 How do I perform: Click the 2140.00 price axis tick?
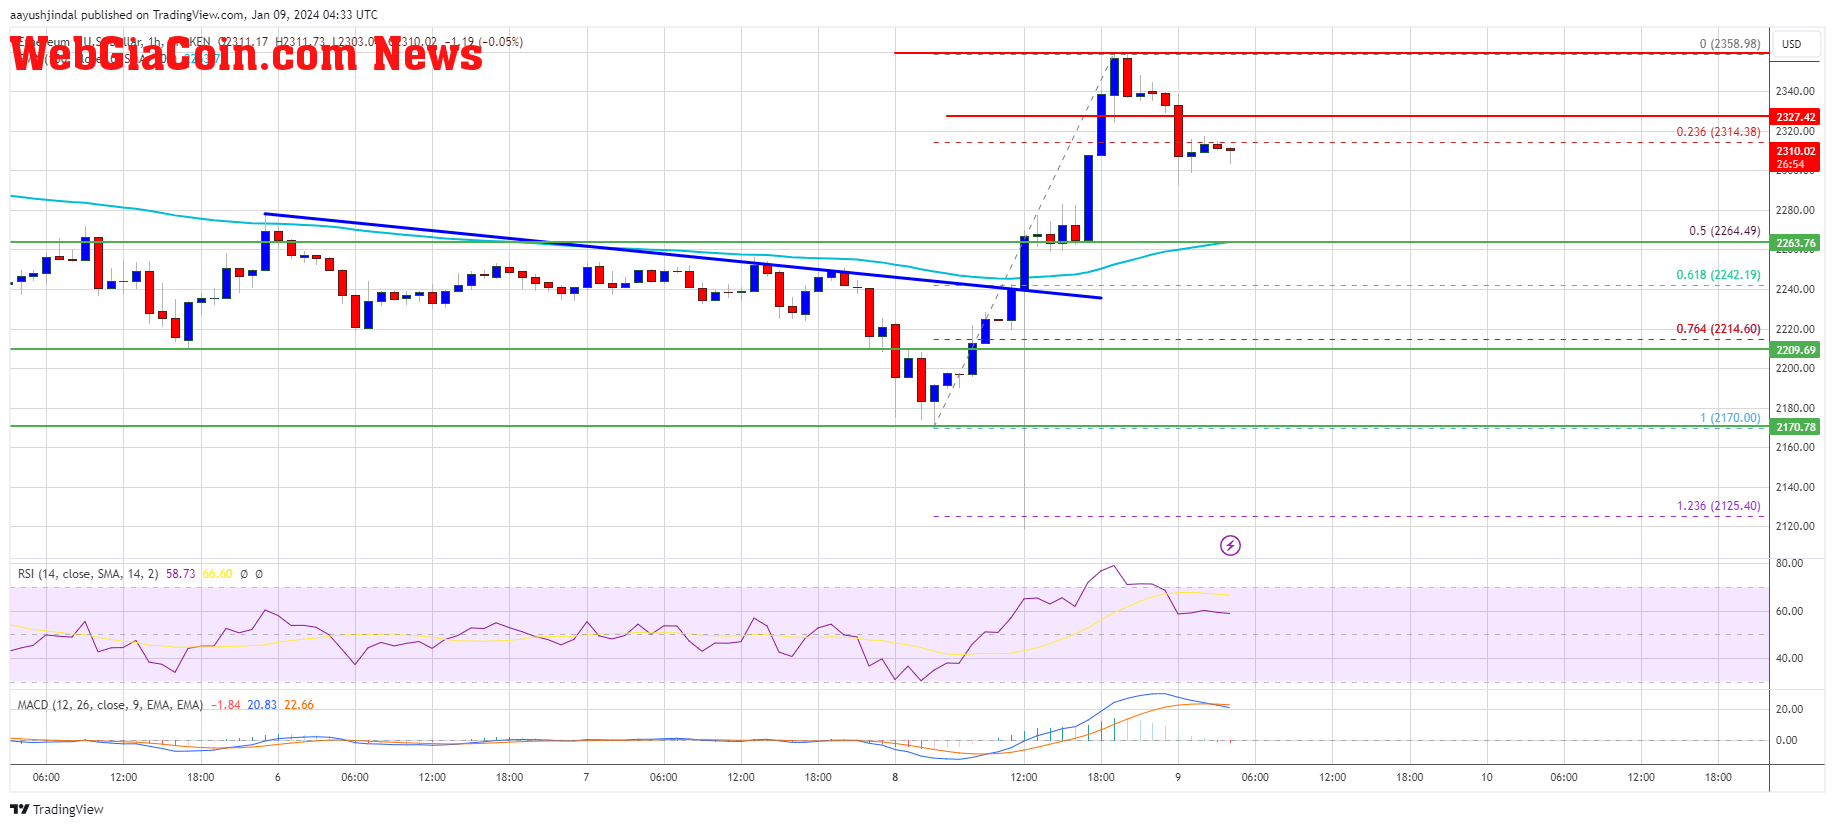pyautogui.click(x=1794, y=487)
